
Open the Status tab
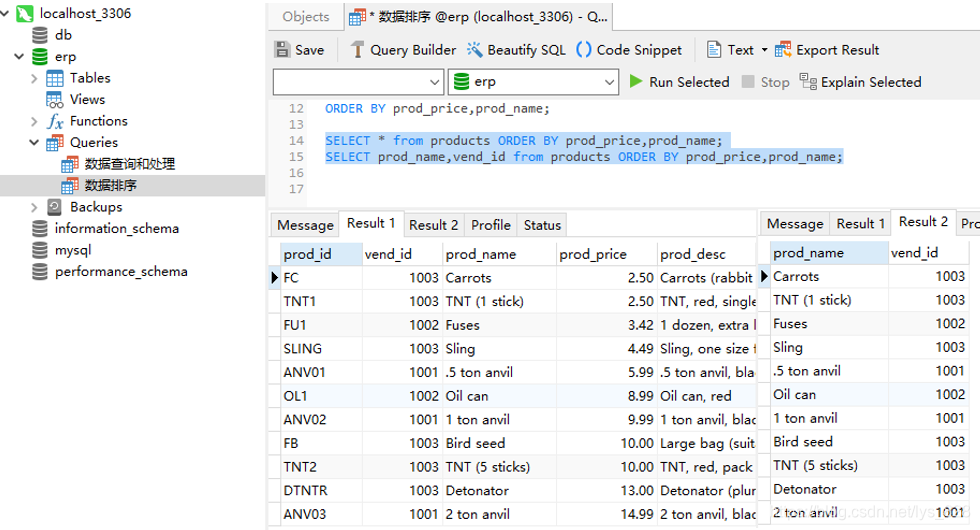tap(542, 225)
